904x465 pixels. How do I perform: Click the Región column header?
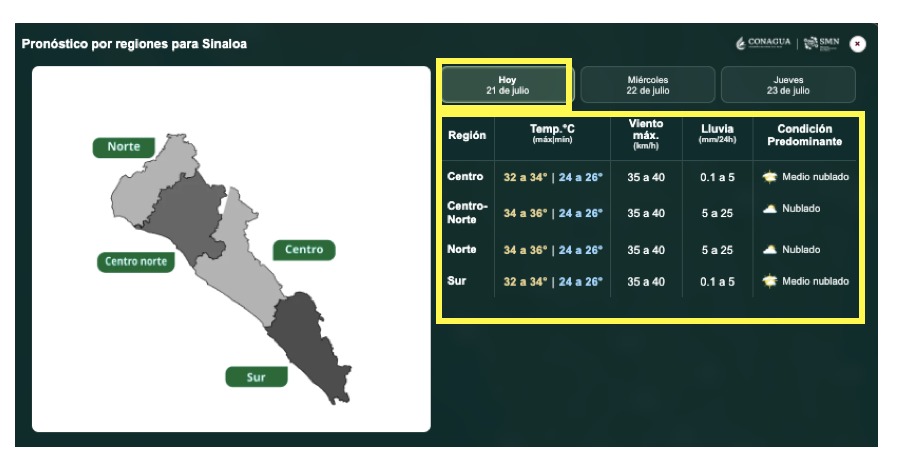[x=467, y=135]
